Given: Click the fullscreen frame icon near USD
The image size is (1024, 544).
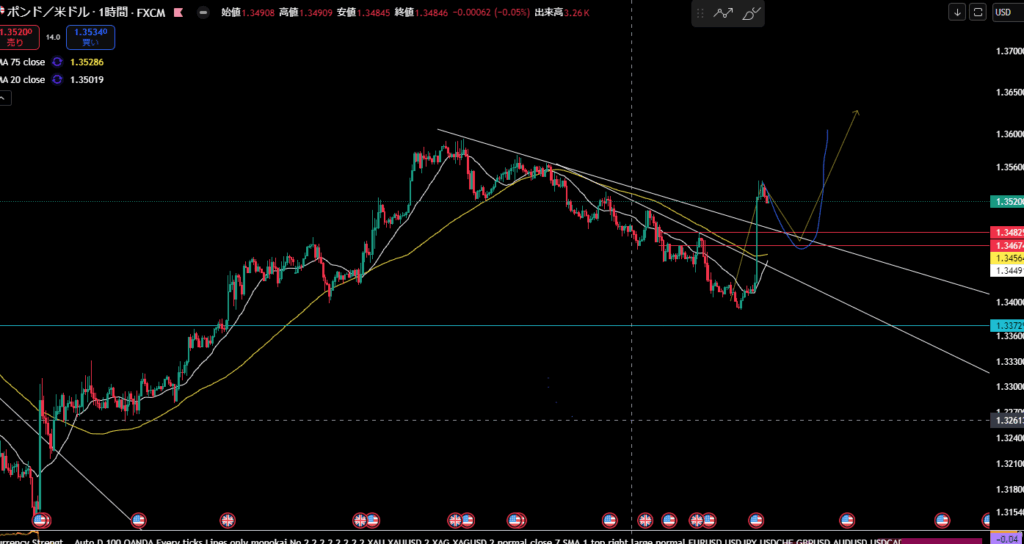Looking at the screenshot, I should pos(977,13).
